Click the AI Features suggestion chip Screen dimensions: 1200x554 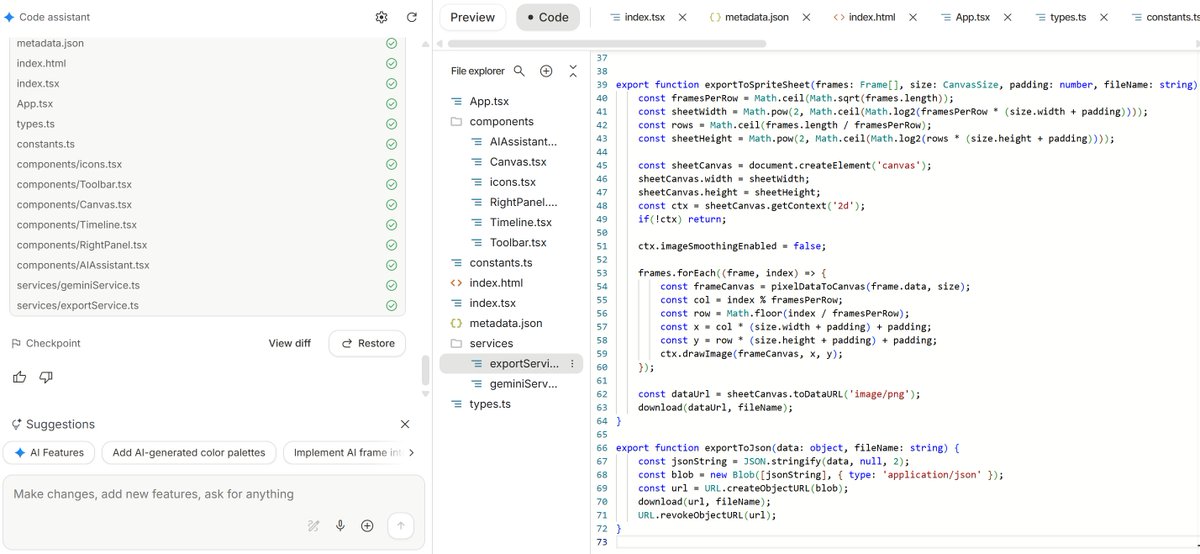pos(50,452)
